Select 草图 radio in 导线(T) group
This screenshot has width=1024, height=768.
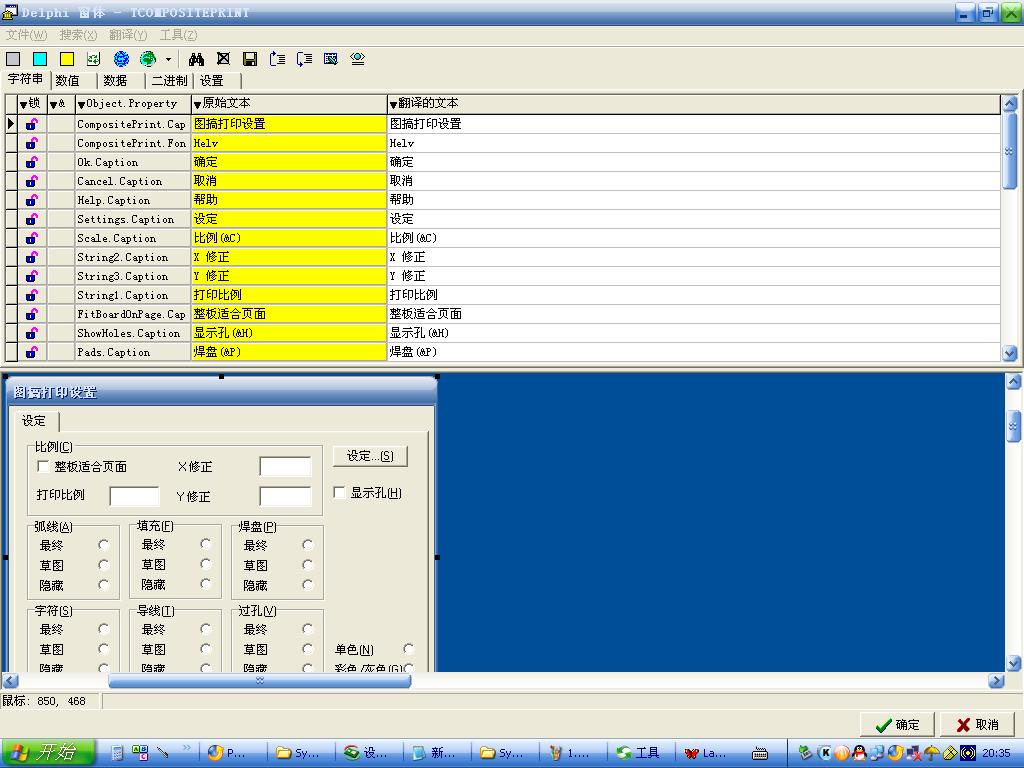206,649
